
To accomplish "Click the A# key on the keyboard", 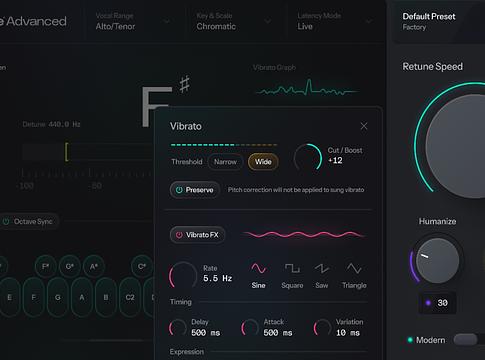I will pyautogui.click(x=94, y=267).
